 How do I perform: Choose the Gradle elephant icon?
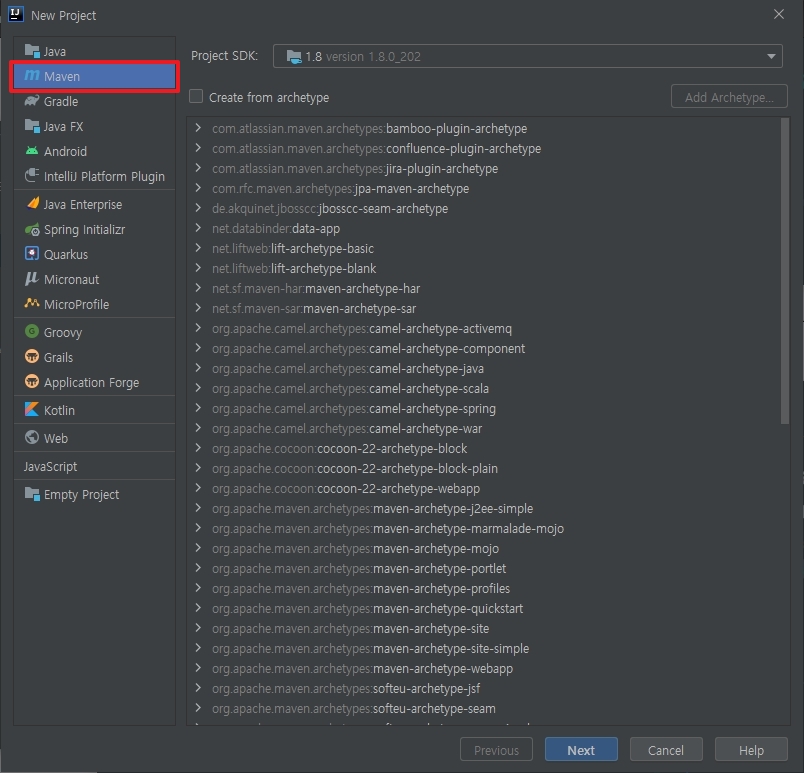point(32,101)
